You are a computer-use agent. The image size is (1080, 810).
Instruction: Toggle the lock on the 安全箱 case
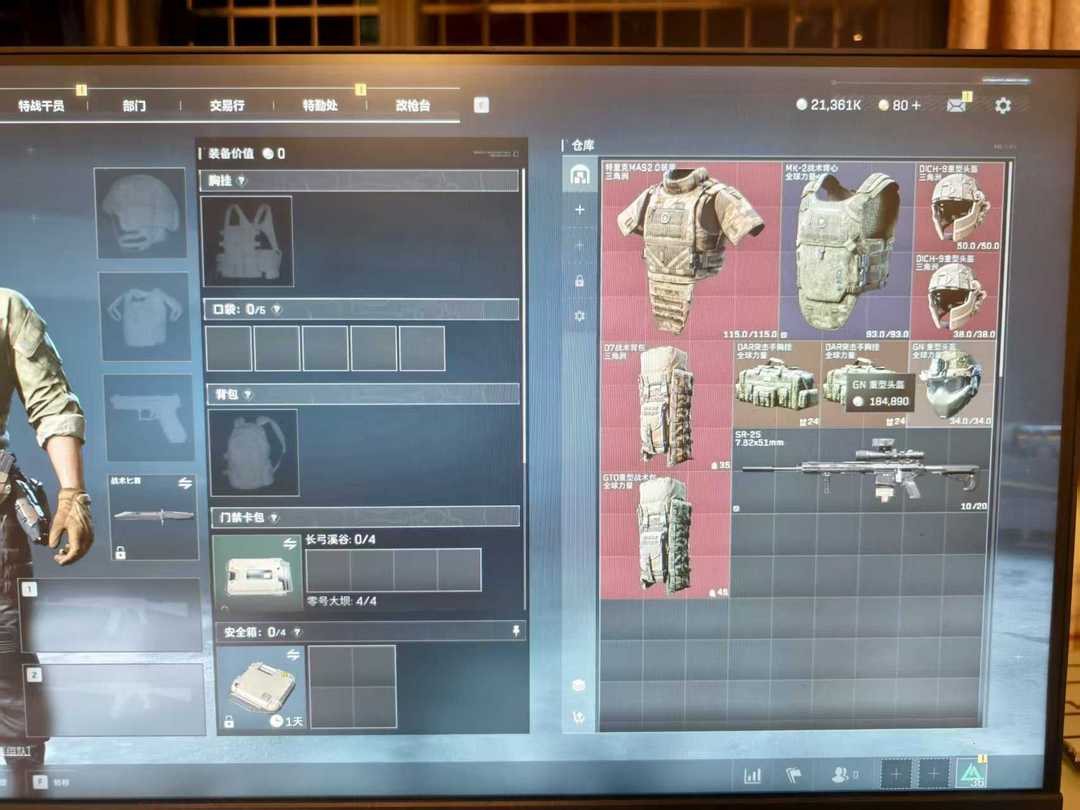pos(229,721)
